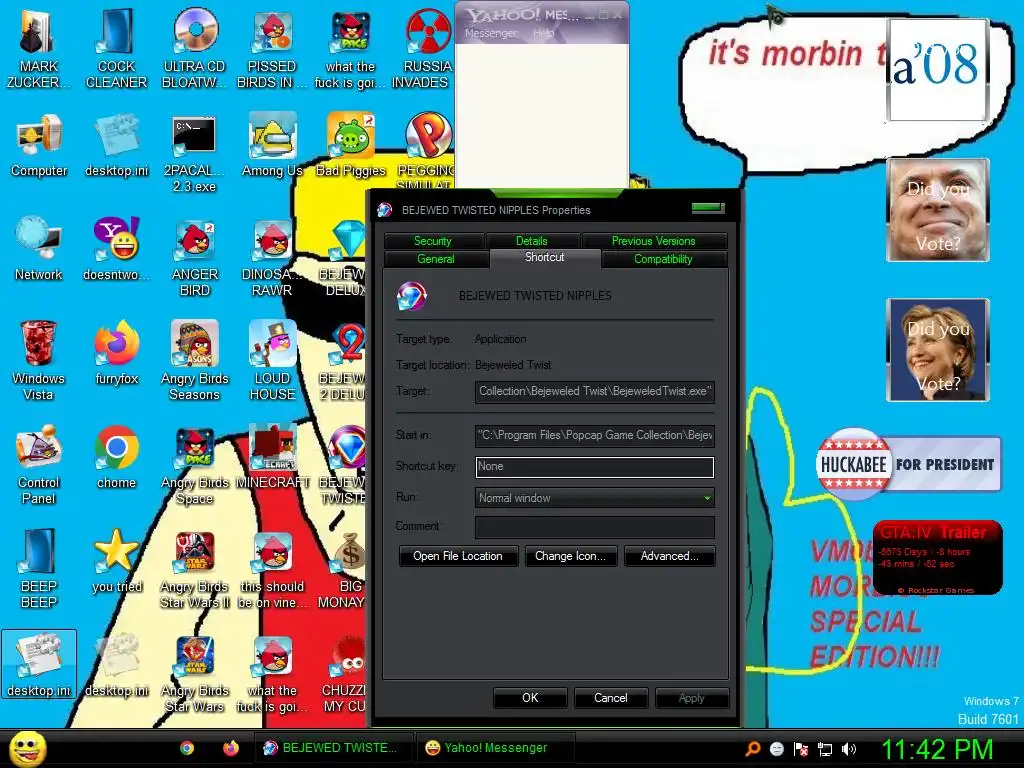Select the Angry Birds Space icon

point(195,465)
